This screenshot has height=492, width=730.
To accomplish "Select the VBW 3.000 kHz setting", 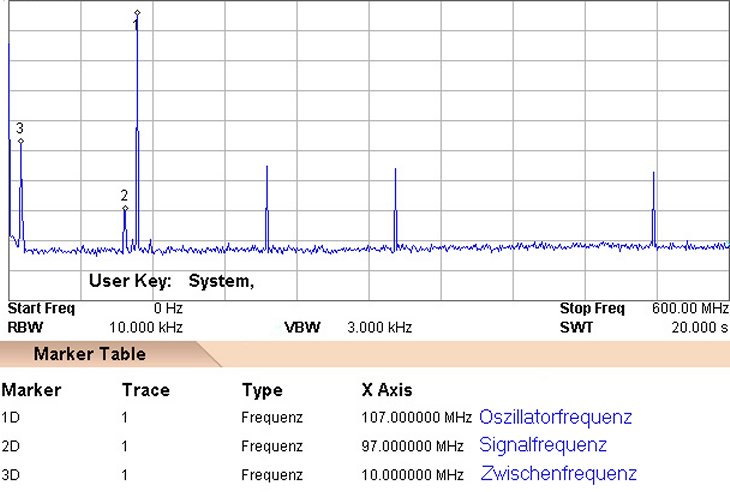I will coord(379,327).
